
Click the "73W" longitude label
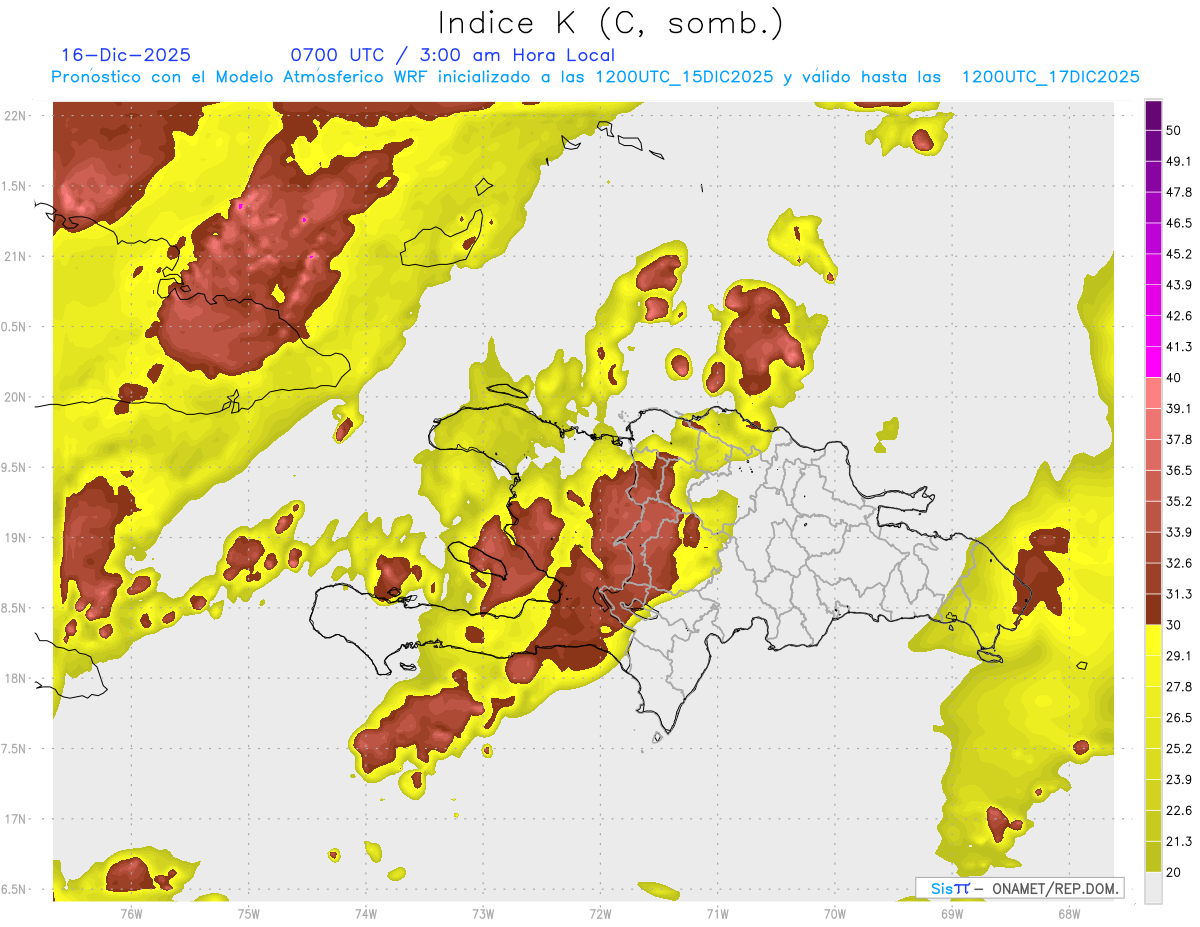click(483, 914)
